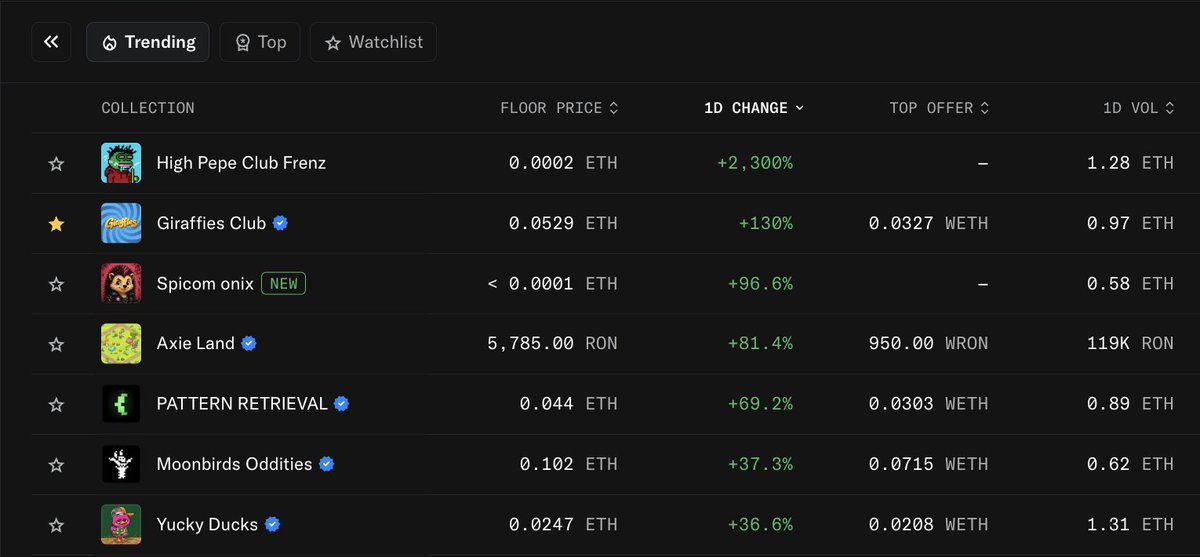The image size is (1200, 557).
Task: Click the Moonbirds Oddities collection icon
Action: pyautogui.click(x=121, y=464)
